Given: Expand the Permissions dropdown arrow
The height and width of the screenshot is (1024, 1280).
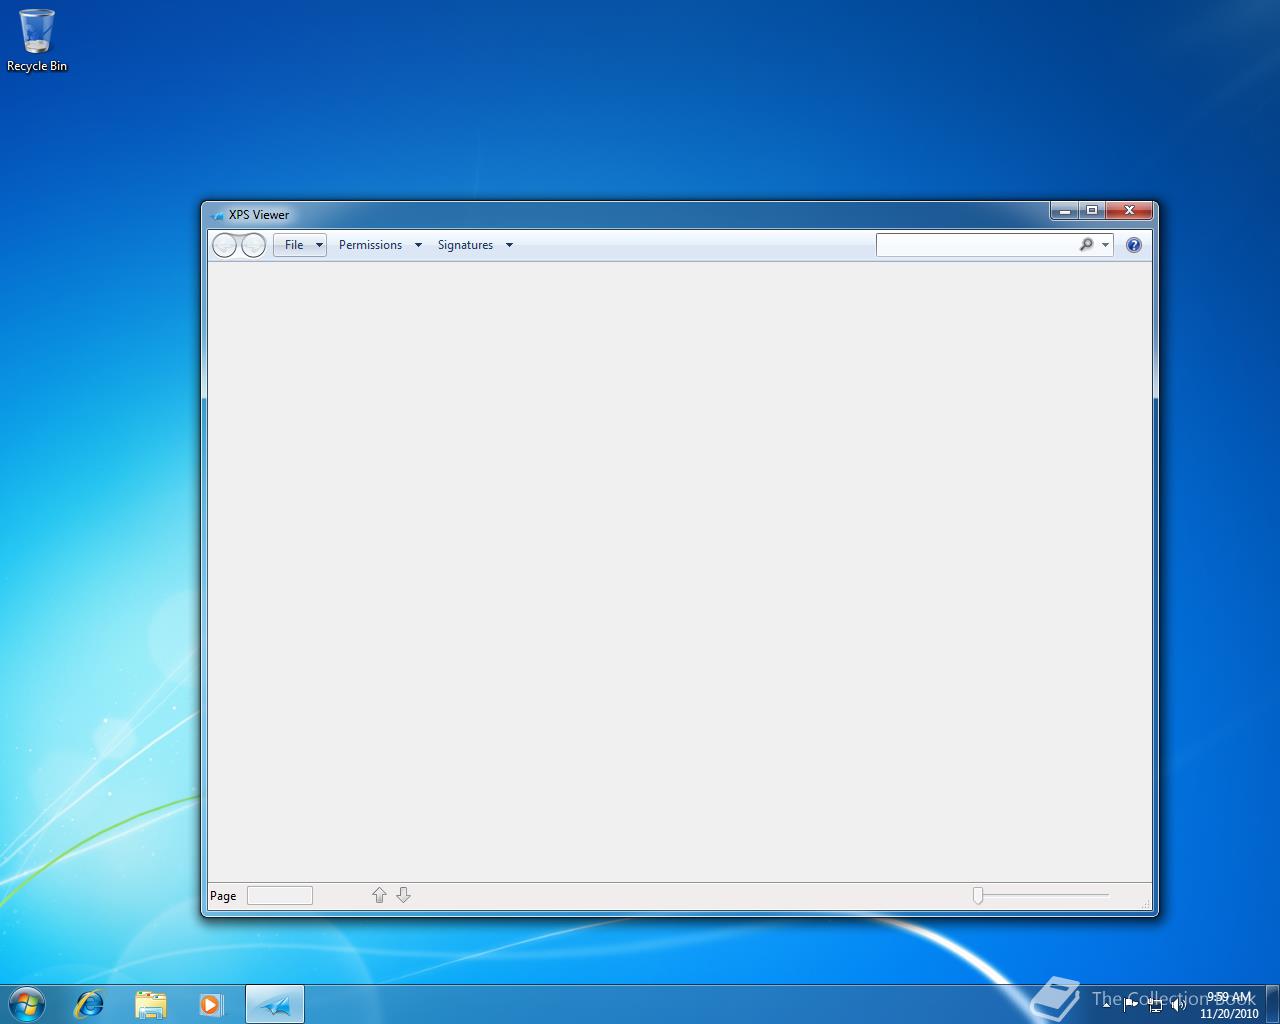Looking at the screenshot, I should 418,245.
